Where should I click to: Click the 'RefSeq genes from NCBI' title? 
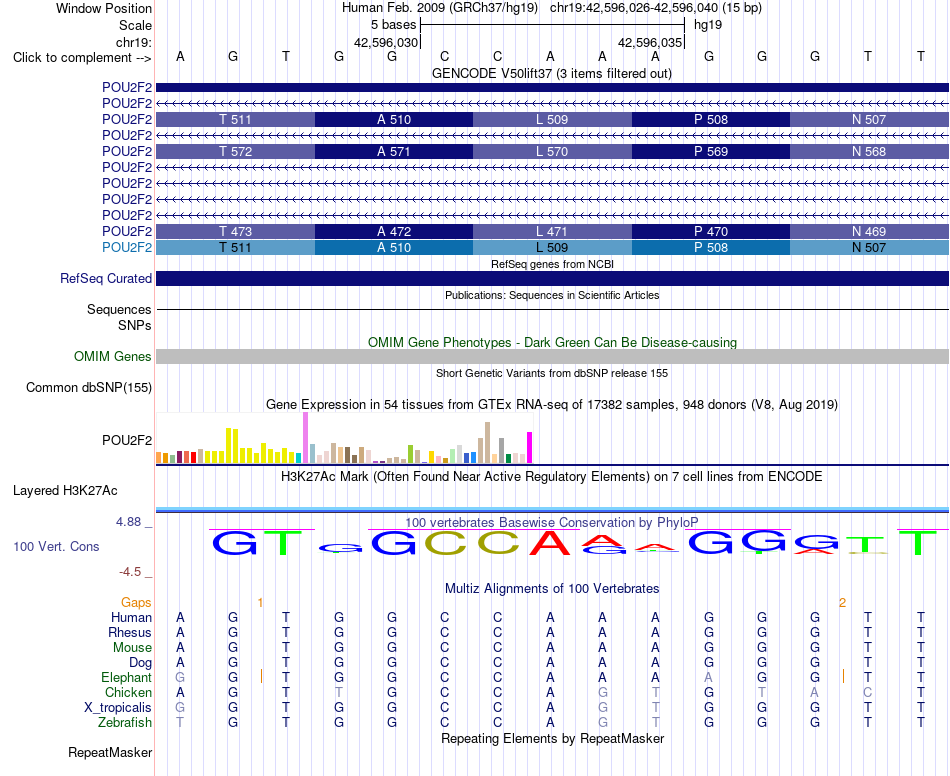pyautogui.click(x=553, y=264)
